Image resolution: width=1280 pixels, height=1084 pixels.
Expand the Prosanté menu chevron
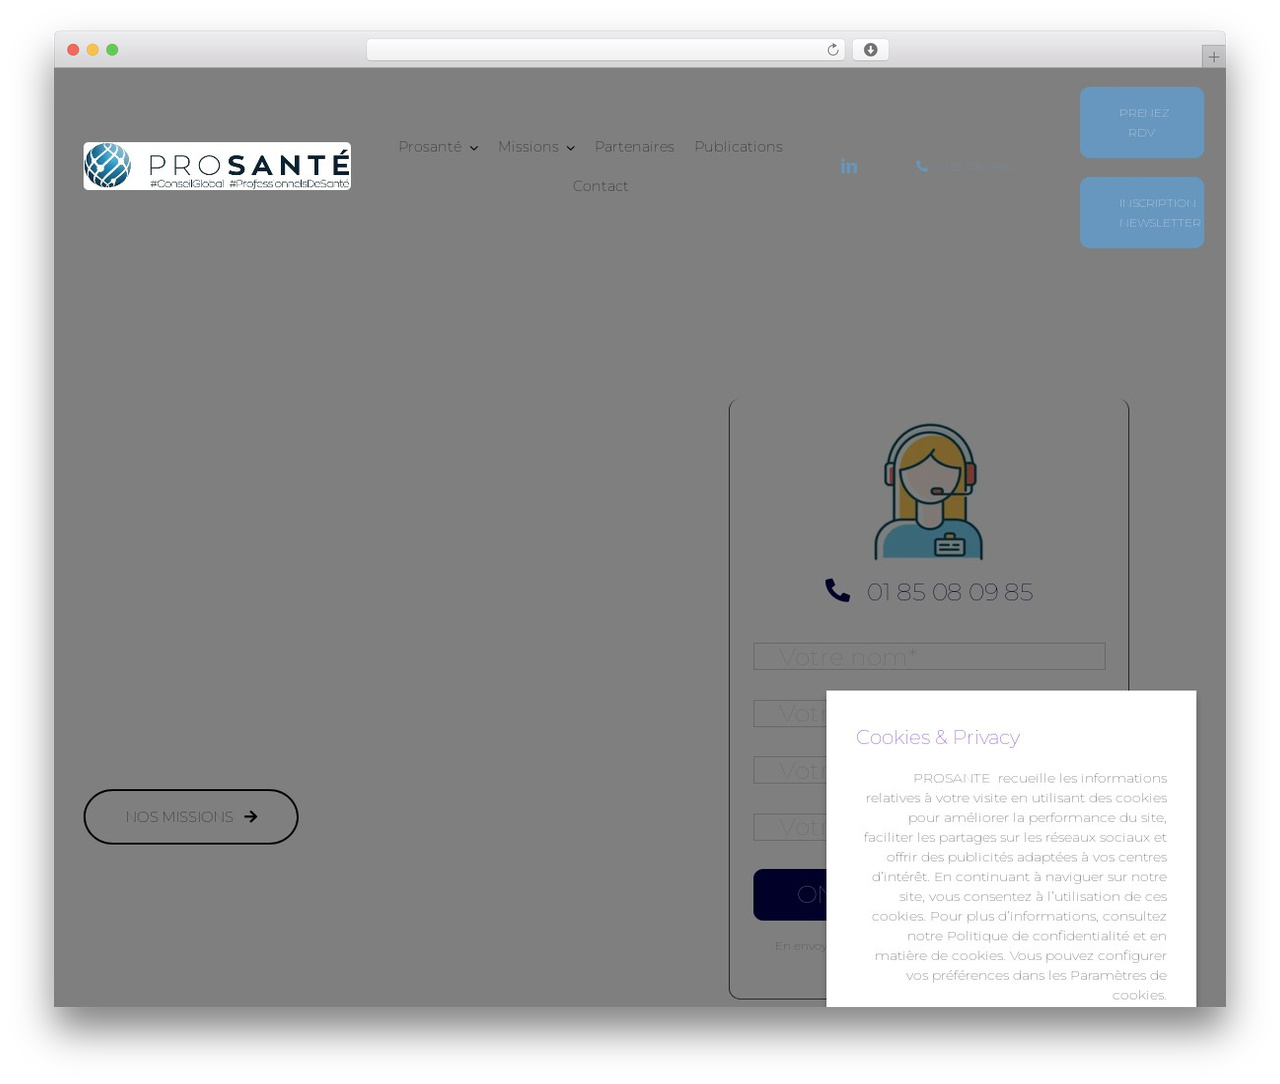pos(474,148)
